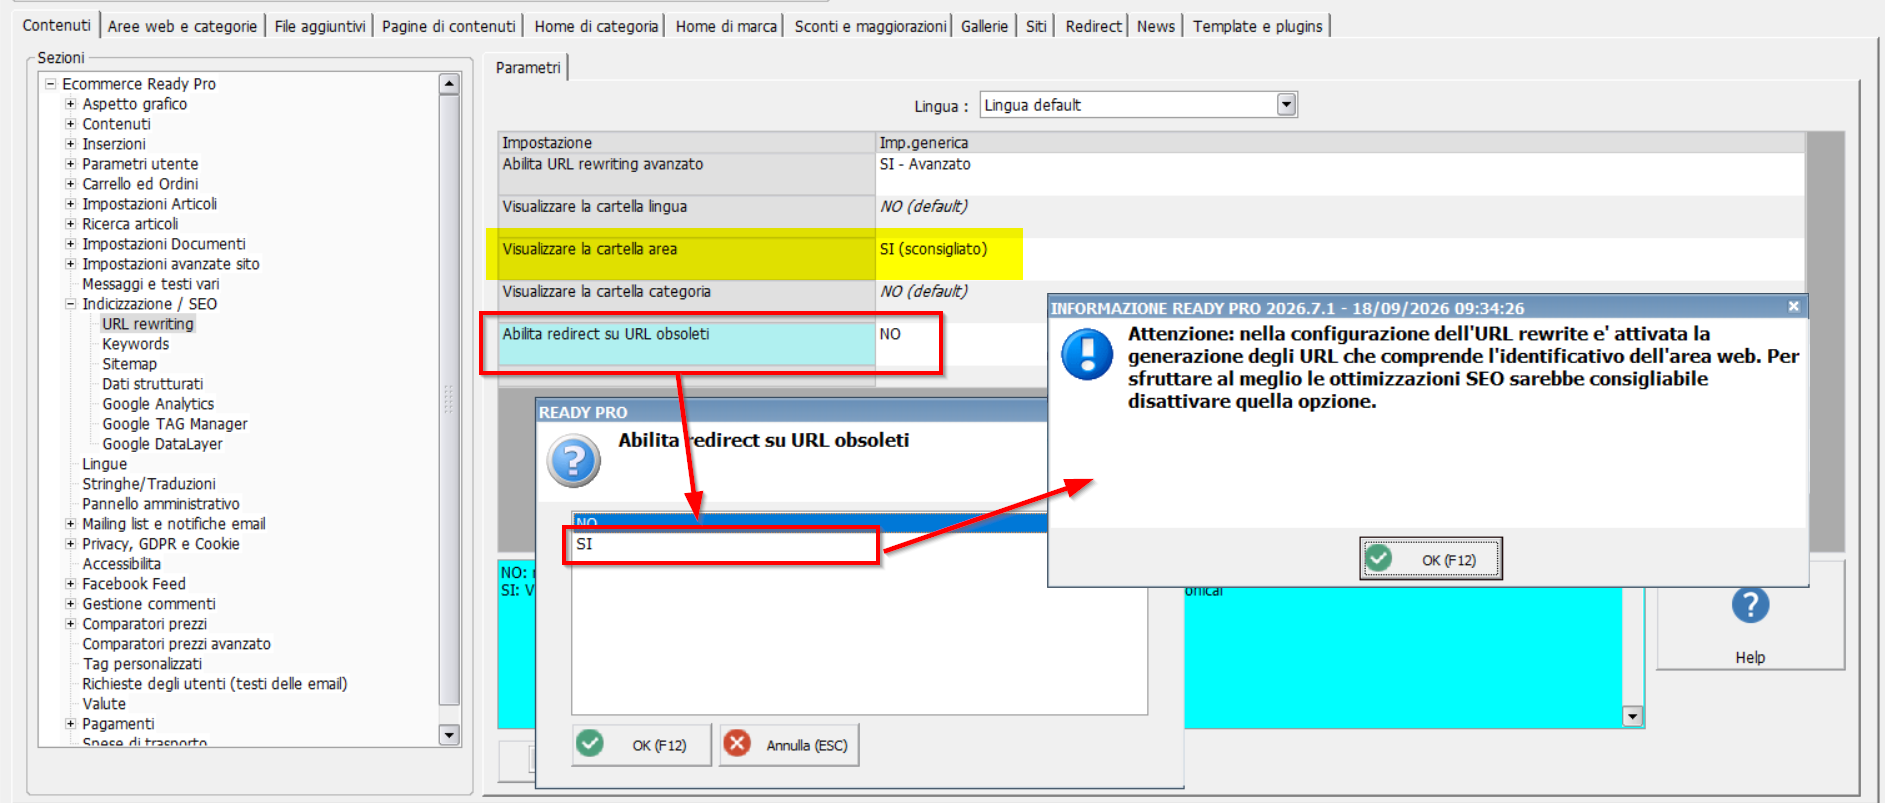The height and width of the screenshot is (803, 1885).
Task: Click OK (F12) in the READY PRO dialog
Action: point(641,745)
